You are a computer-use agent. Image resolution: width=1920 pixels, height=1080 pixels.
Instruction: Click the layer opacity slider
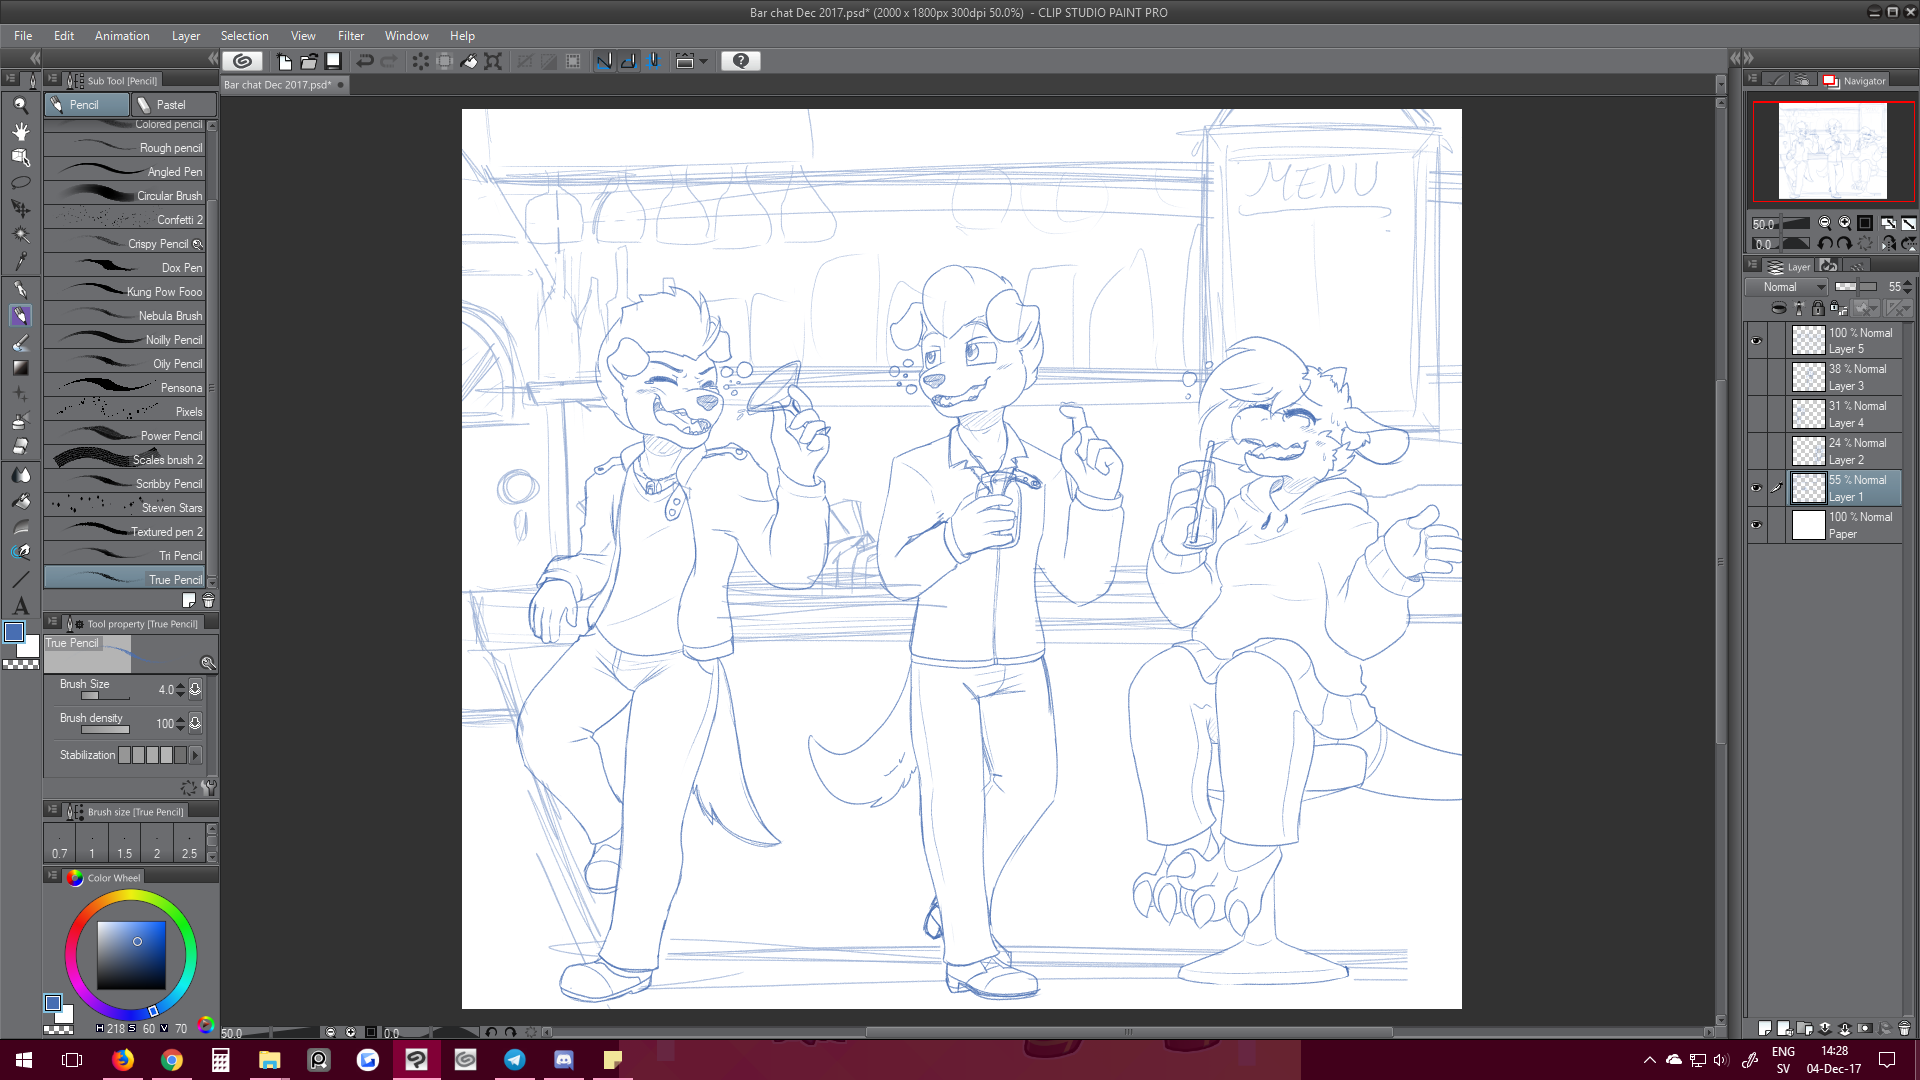pos(1855,287)
